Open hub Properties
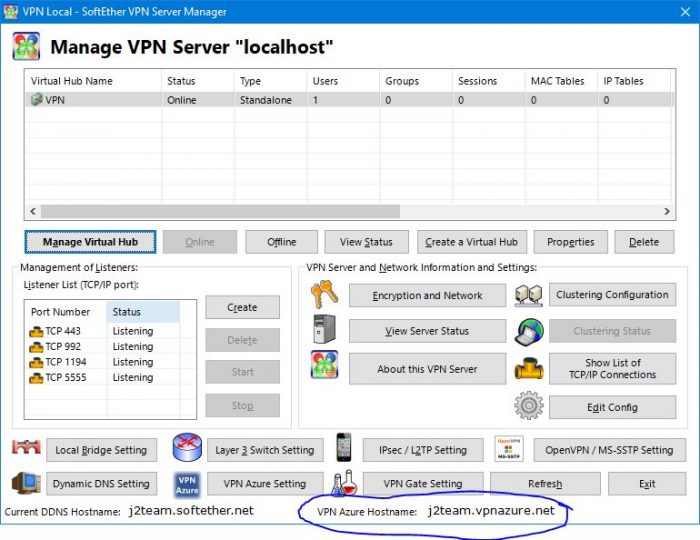The width and height of the screenshot is (700, 540). [x=571, y=242]
